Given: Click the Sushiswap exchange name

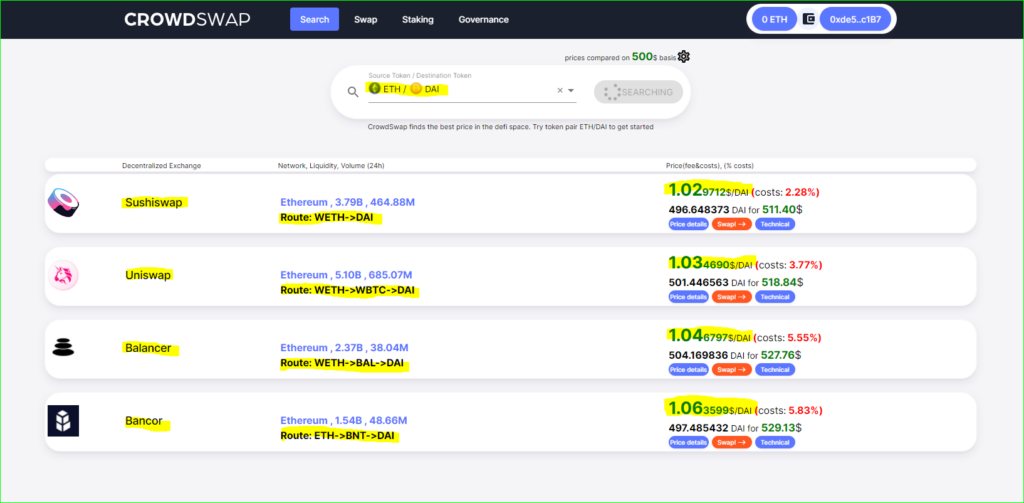Looking at the screenshot, I should (x=153, y=203).
